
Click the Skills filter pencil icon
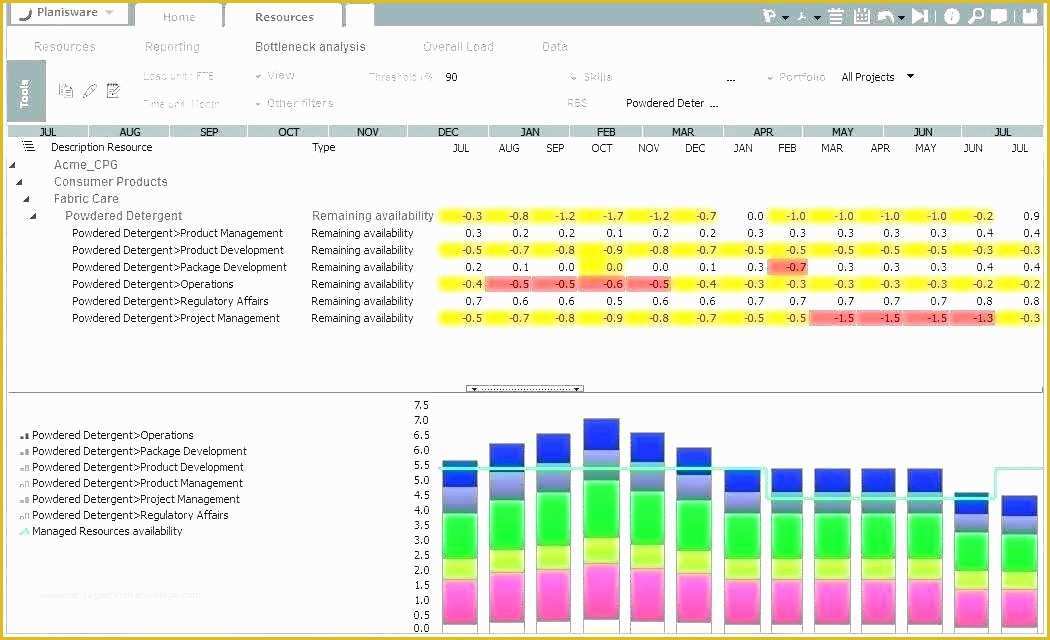pos(573,77)
